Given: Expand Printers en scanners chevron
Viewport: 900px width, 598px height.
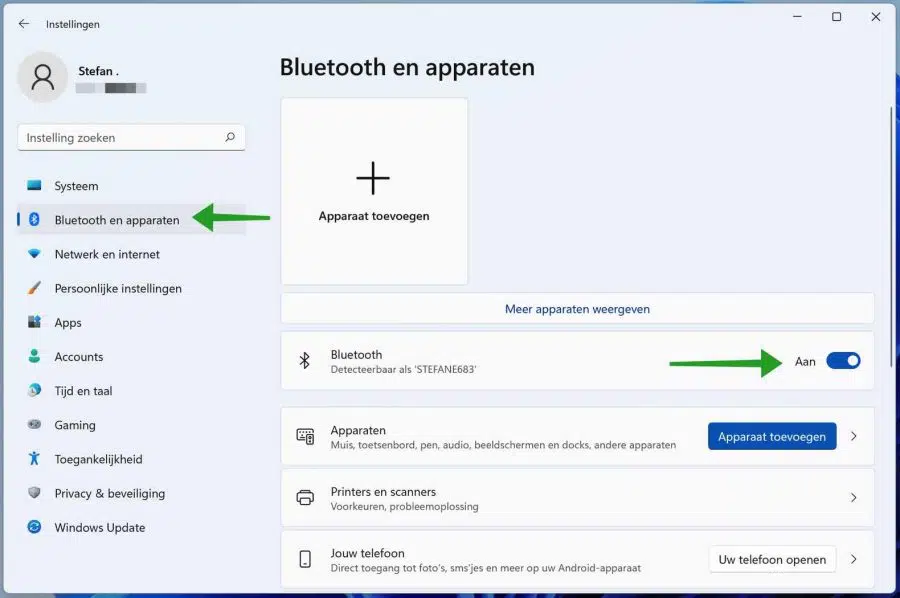Looking at the screenshot, I should (x=854, y=498).
